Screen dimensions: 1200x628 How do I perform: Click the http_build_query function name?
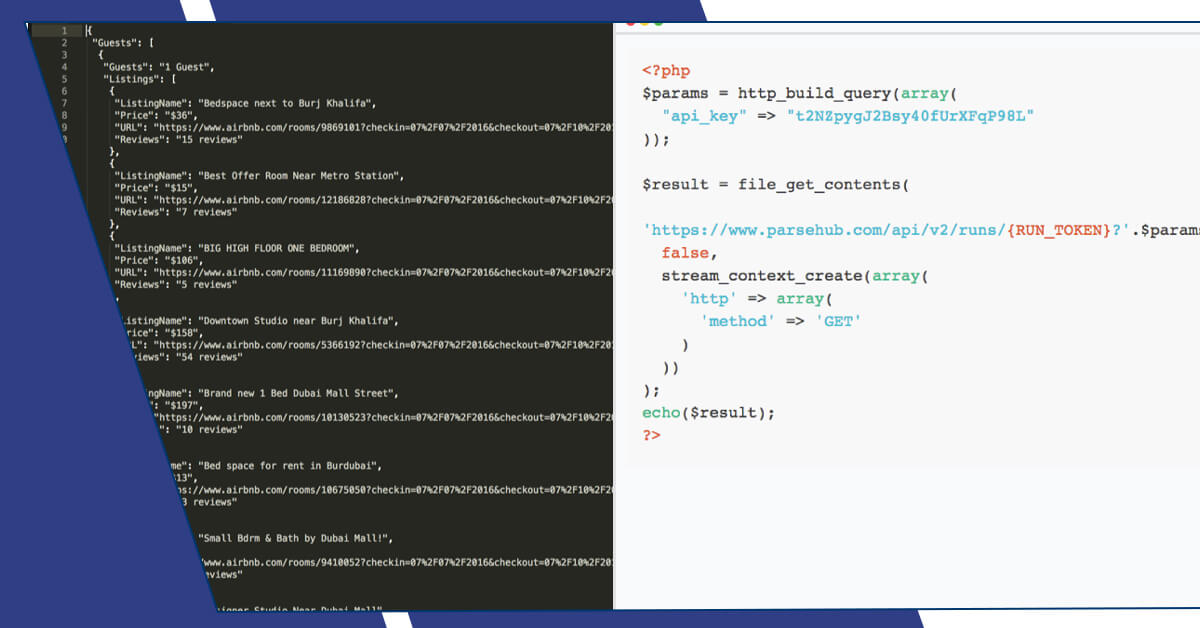[815, 93]
